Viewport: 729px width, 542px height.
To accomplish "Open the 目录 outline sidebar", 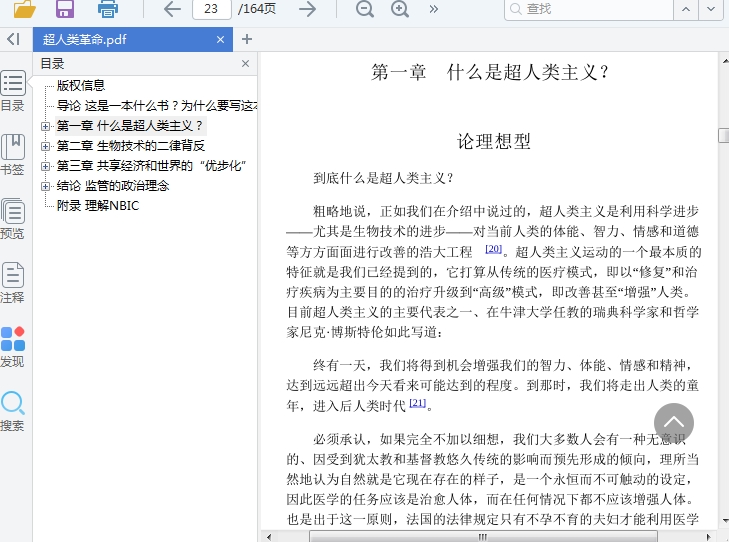I will pyautogui.click(x=13, y=91).
